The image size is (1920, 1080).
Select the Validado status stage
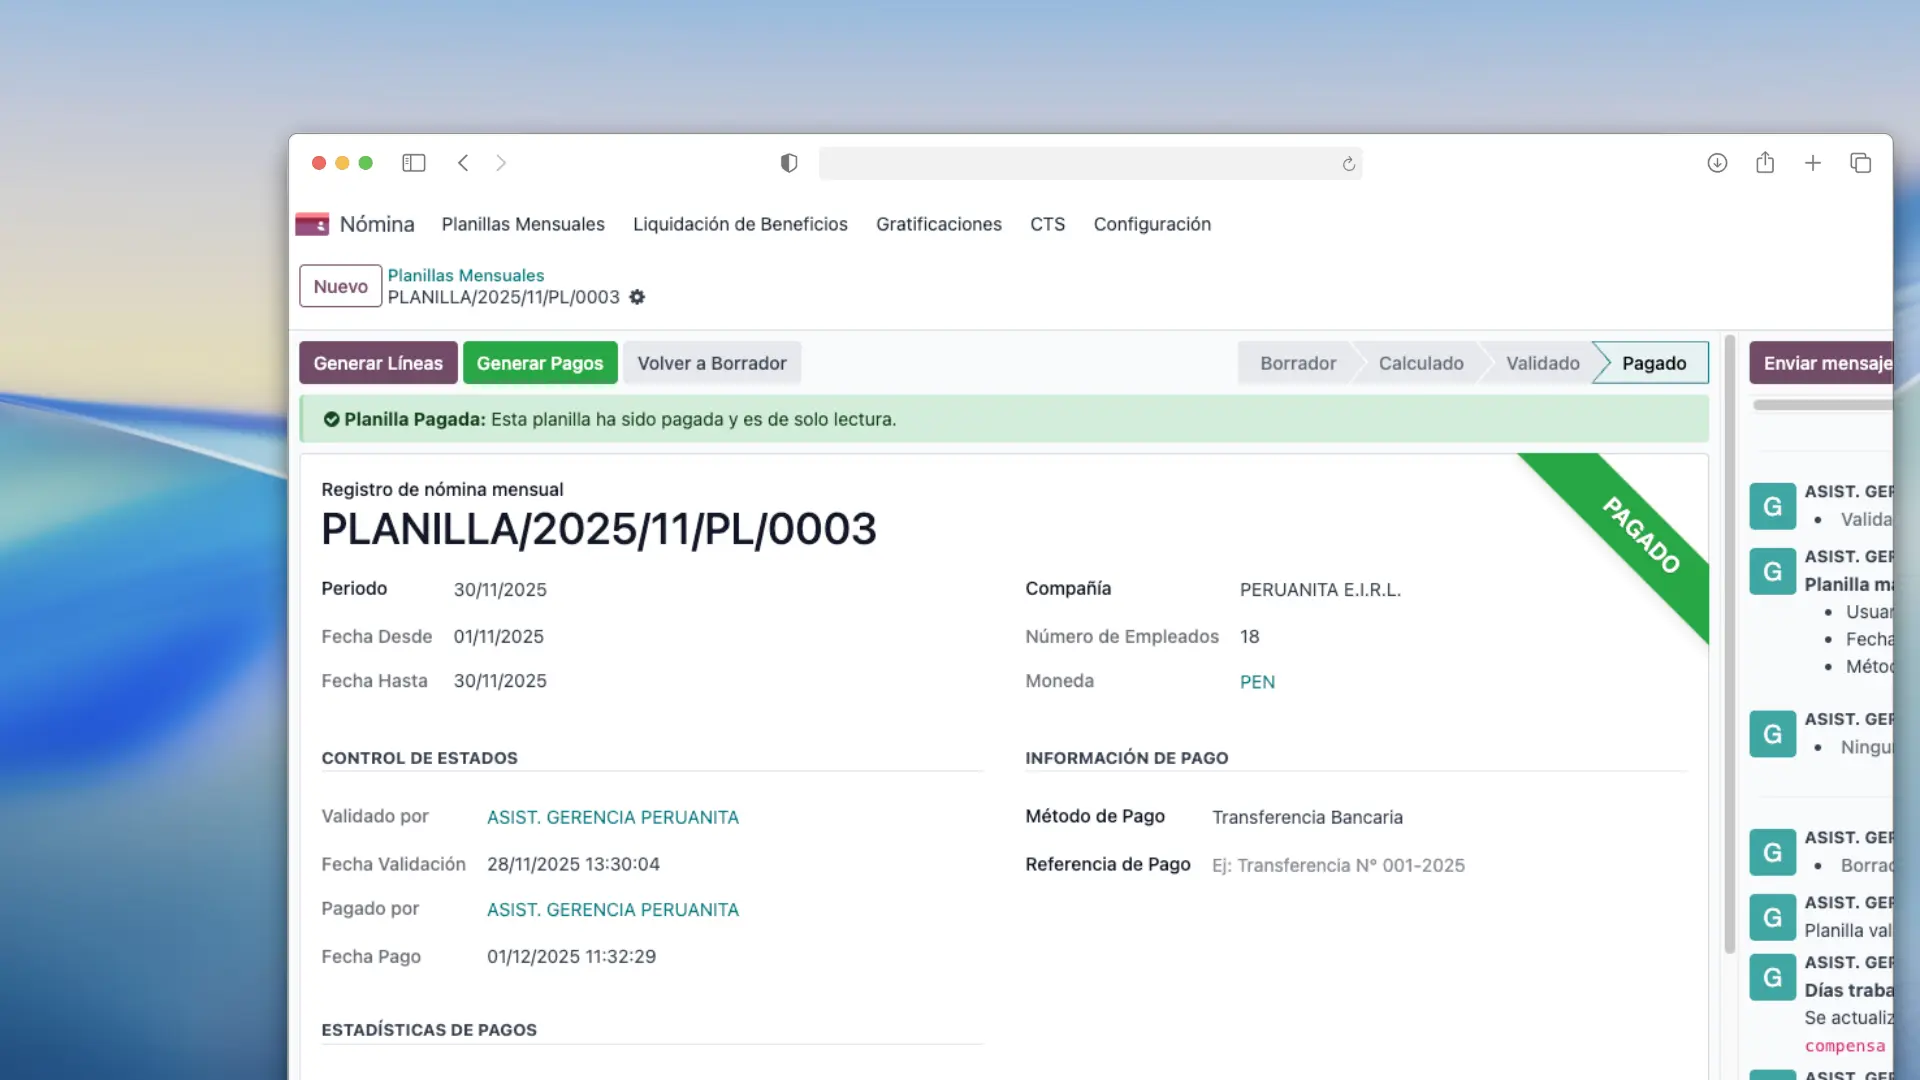(x=1542, y=363)
